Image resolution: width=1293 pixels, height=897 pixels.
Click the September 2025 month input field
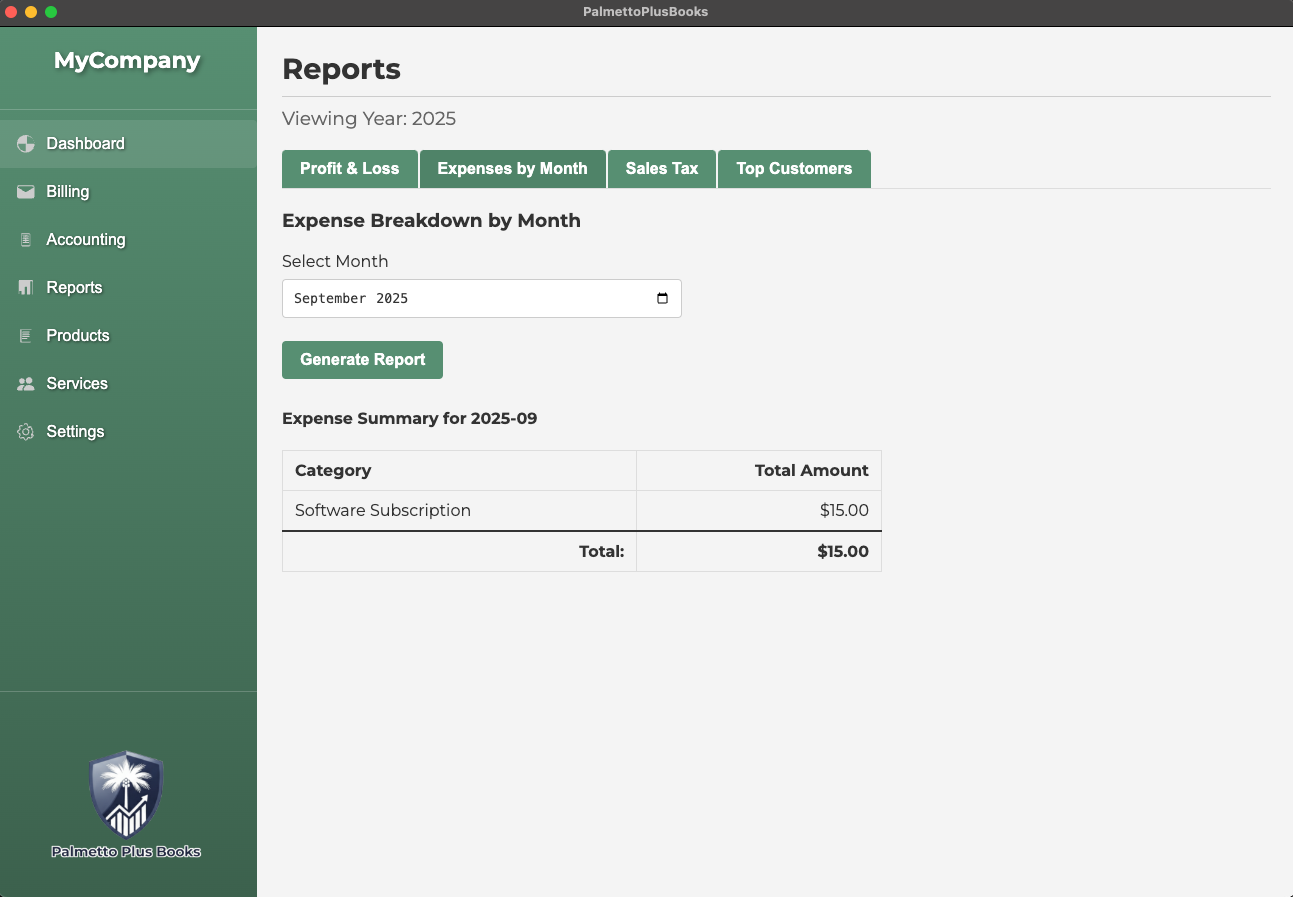tap(460, 298)
